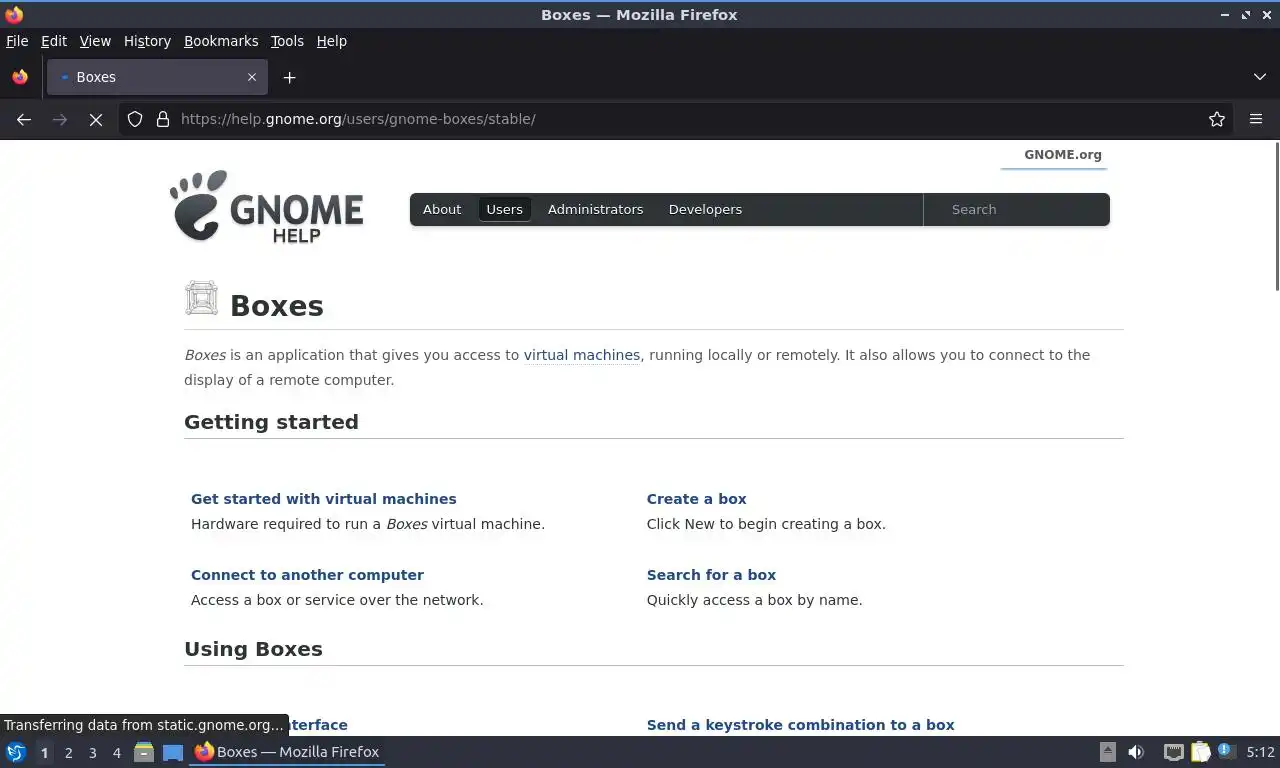The height and width of the screenshot is (768, 1280).
Task: View site padlock security information
Action: point(163,119)
